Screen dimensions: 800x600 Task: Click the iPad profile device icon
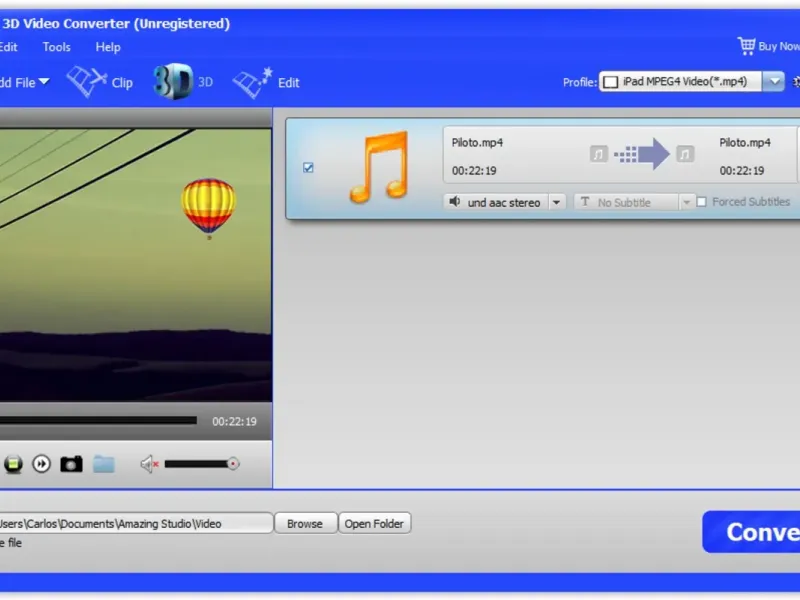[x=611, y=82]
